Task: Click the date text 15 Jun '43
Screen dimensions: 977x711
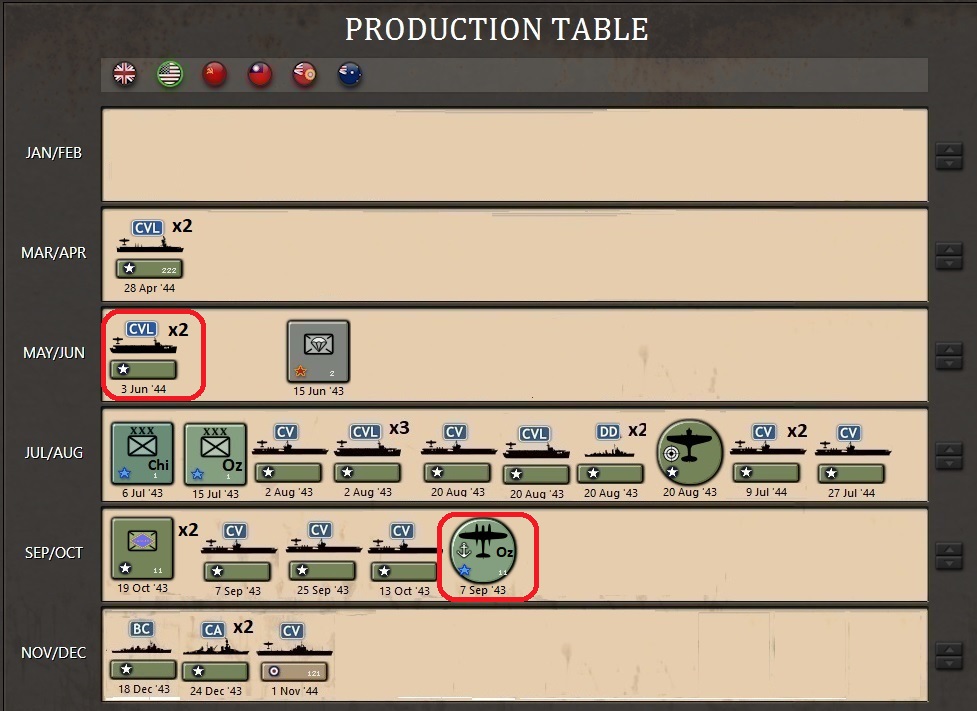Action: (318, 391)
